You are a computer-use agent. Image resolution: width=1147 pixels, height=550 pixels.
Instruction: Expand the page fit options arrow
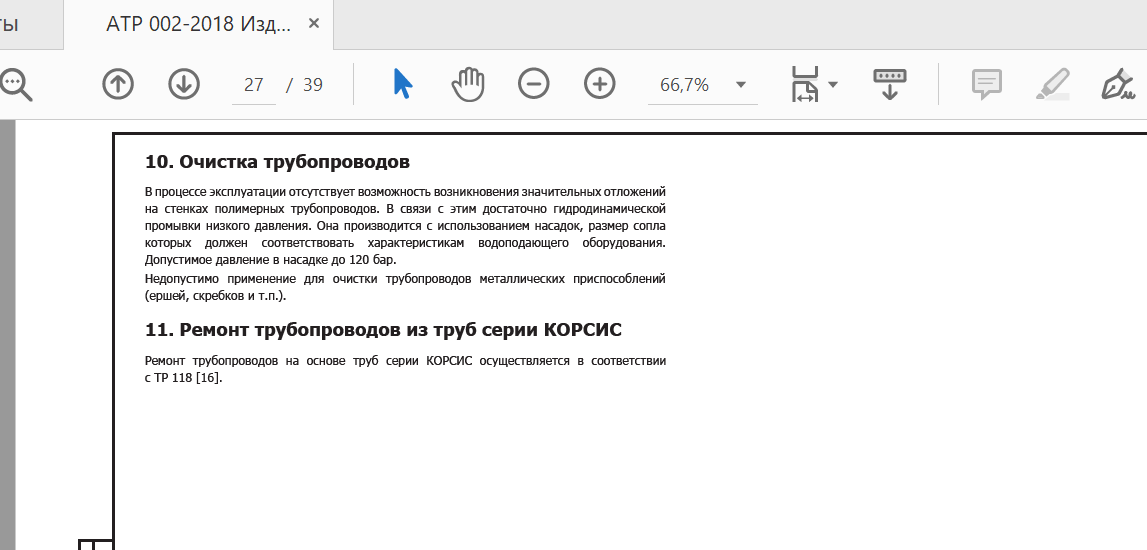click(x=833, y=85)
